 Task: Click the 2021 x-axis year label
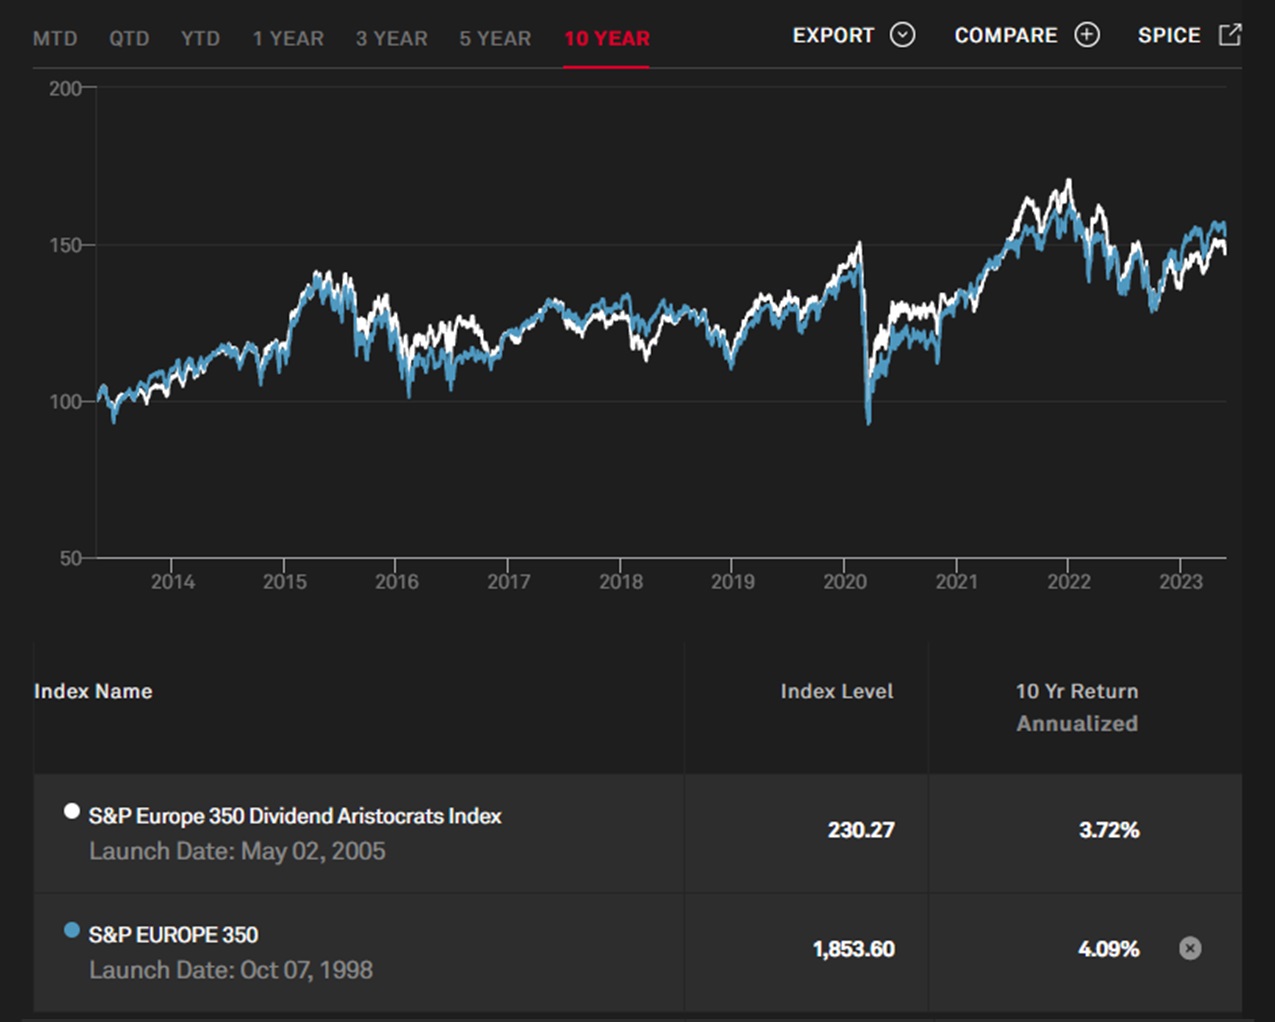(957, 582)
